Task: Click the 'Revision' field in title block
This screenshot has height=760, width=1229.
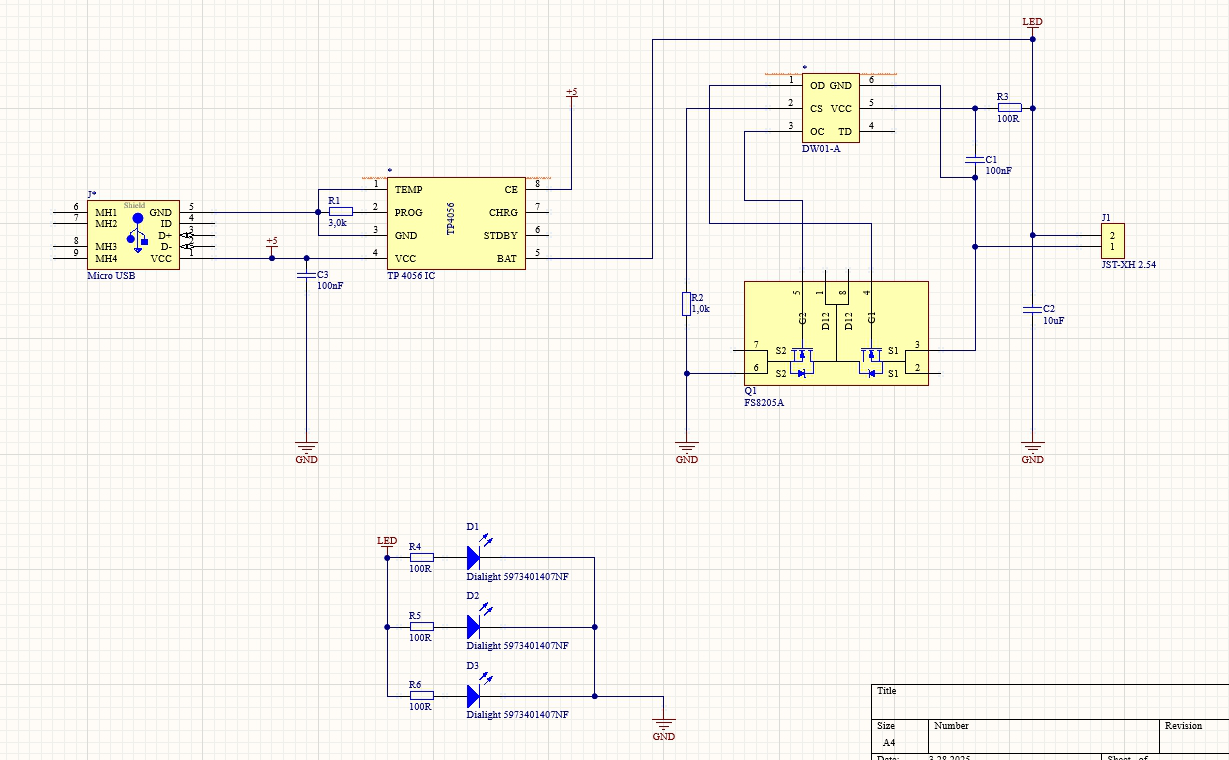Action: (1184, 726)
